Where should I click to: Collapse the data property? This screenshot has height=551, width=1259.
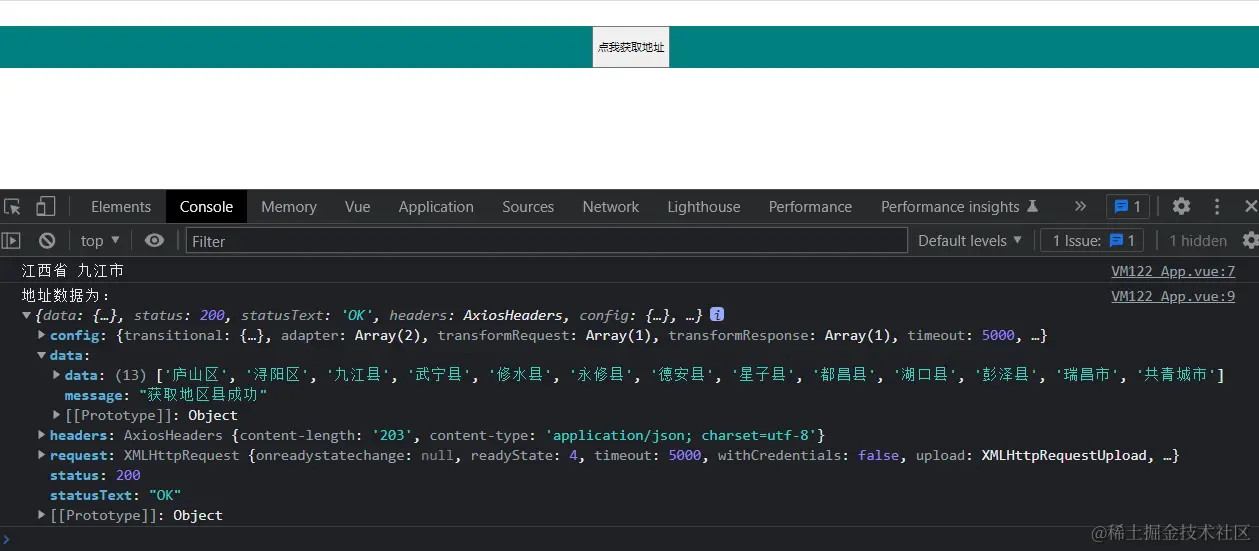click(41, 355)
